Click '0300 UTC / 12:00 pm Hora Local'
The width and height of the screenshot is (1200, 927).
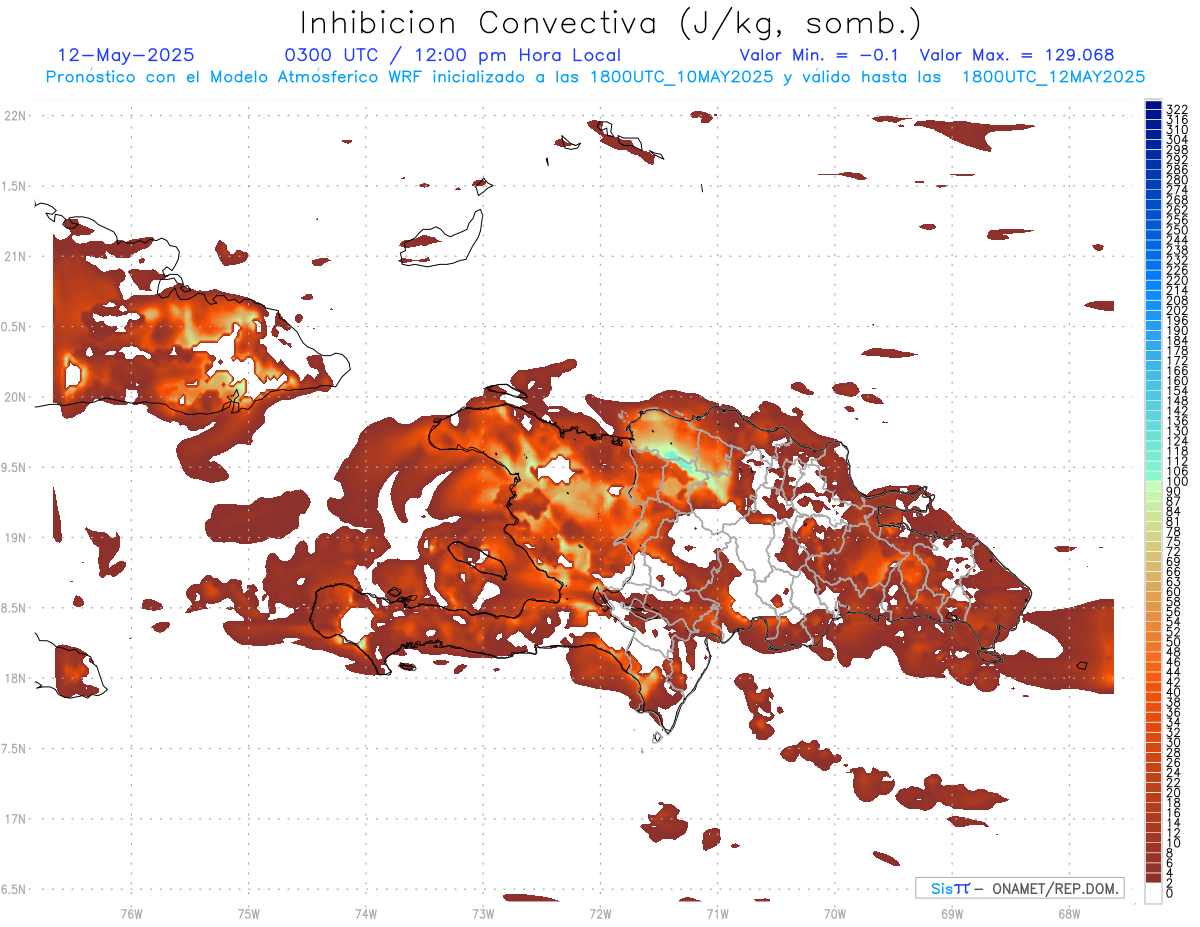click(451, 55)
